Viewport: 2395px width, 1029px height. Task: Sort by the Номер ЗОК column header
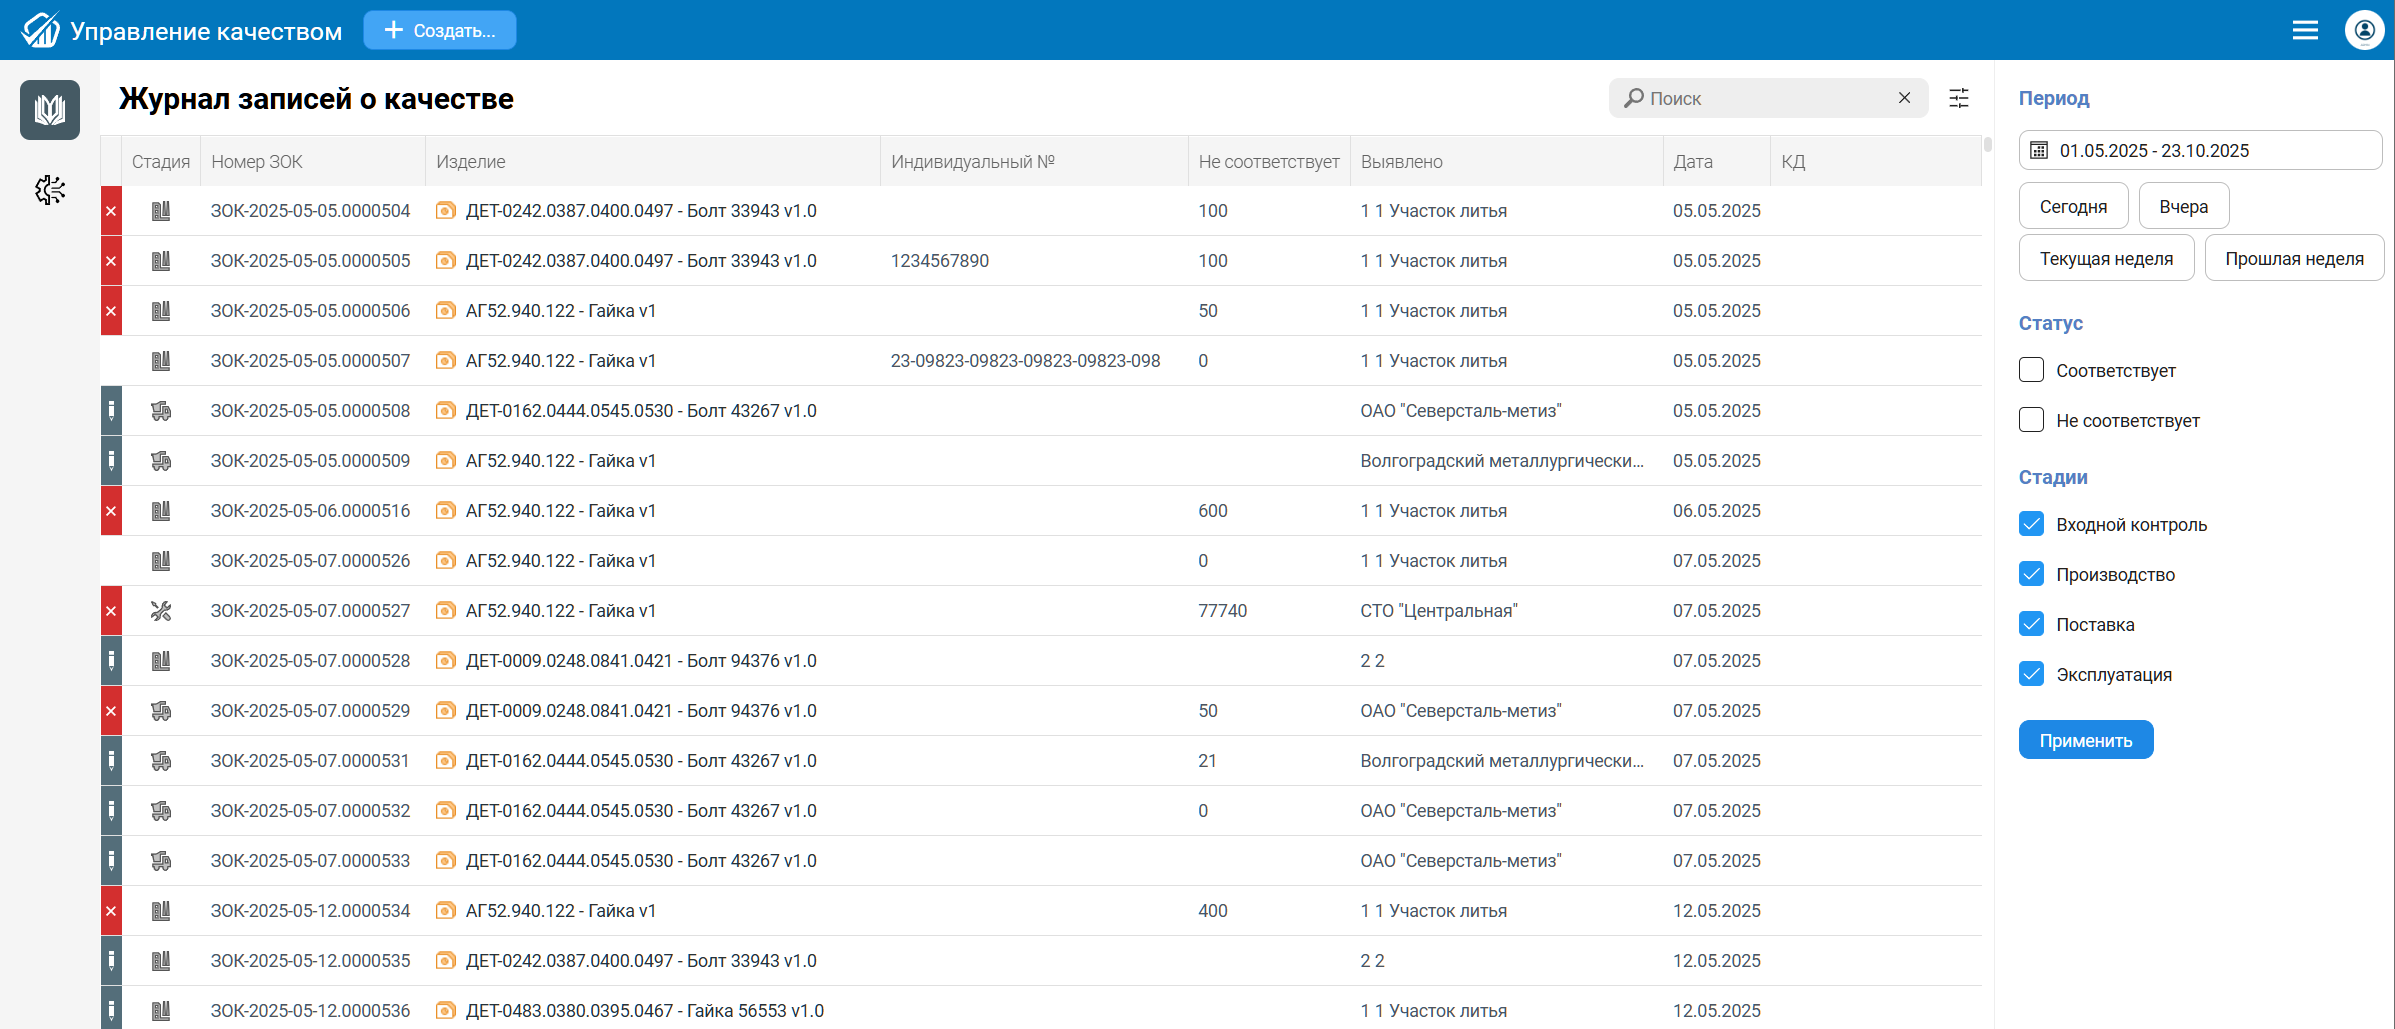pyautogui.click(x=257, y=162)
